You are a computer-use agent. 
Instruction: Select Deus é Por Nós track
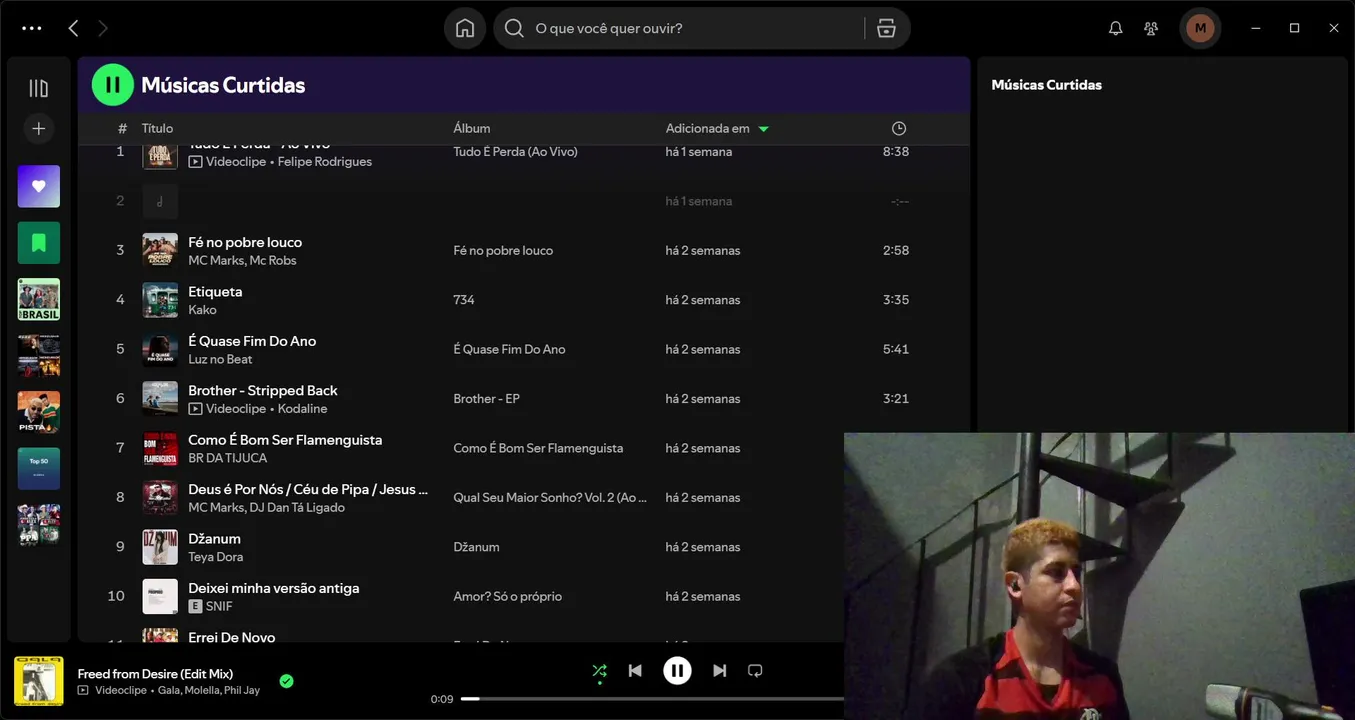click(308, 489)
